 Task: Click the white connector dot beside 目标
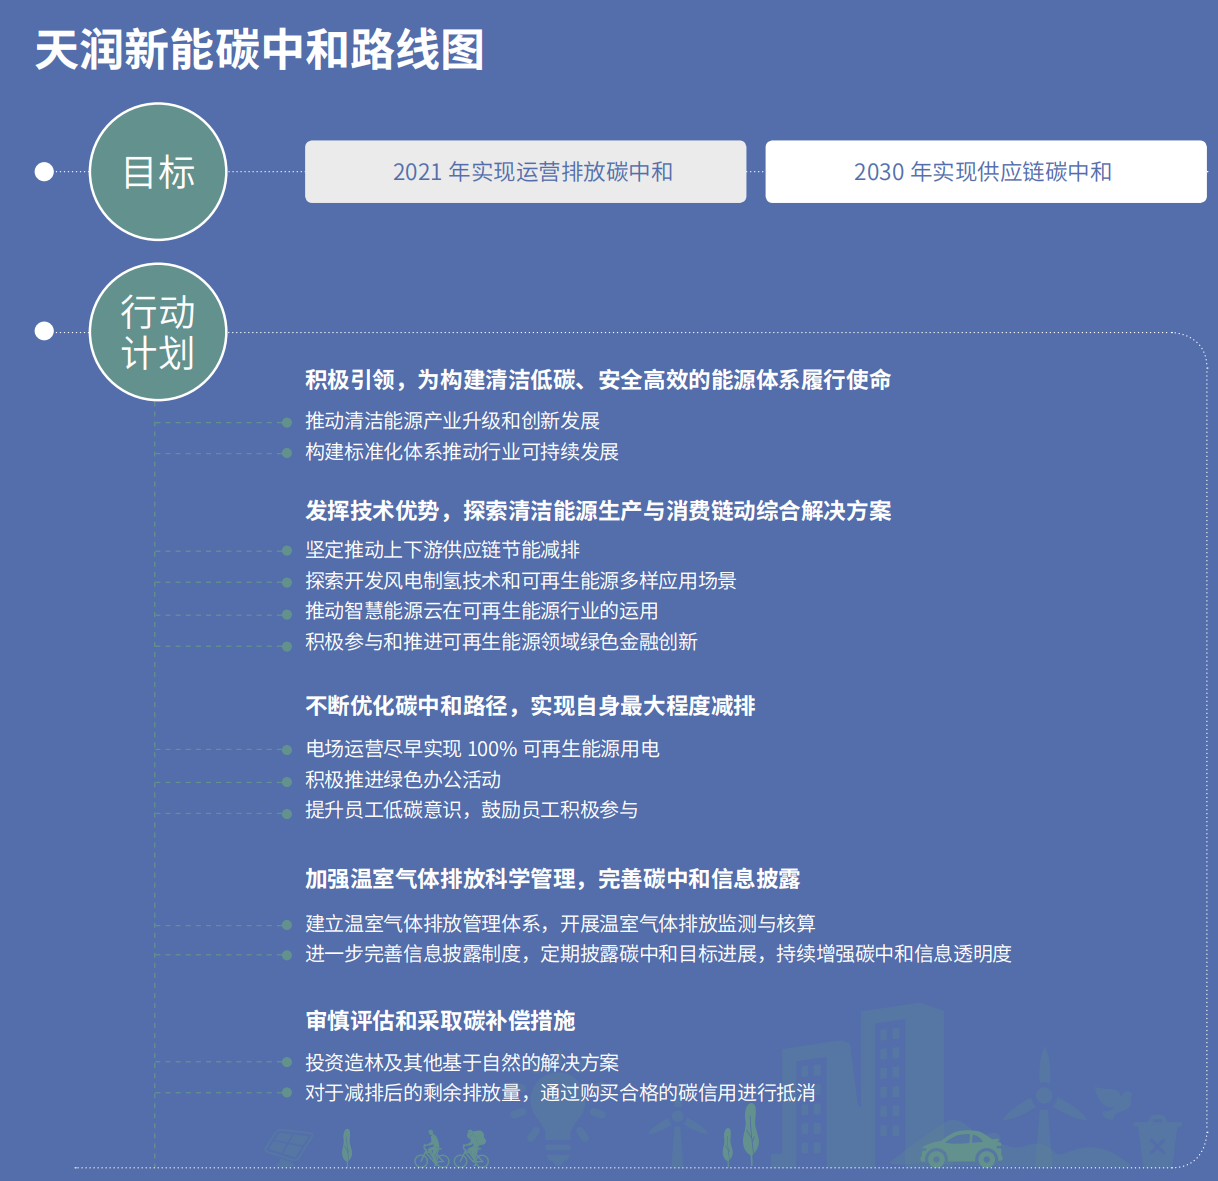point(44,172)
